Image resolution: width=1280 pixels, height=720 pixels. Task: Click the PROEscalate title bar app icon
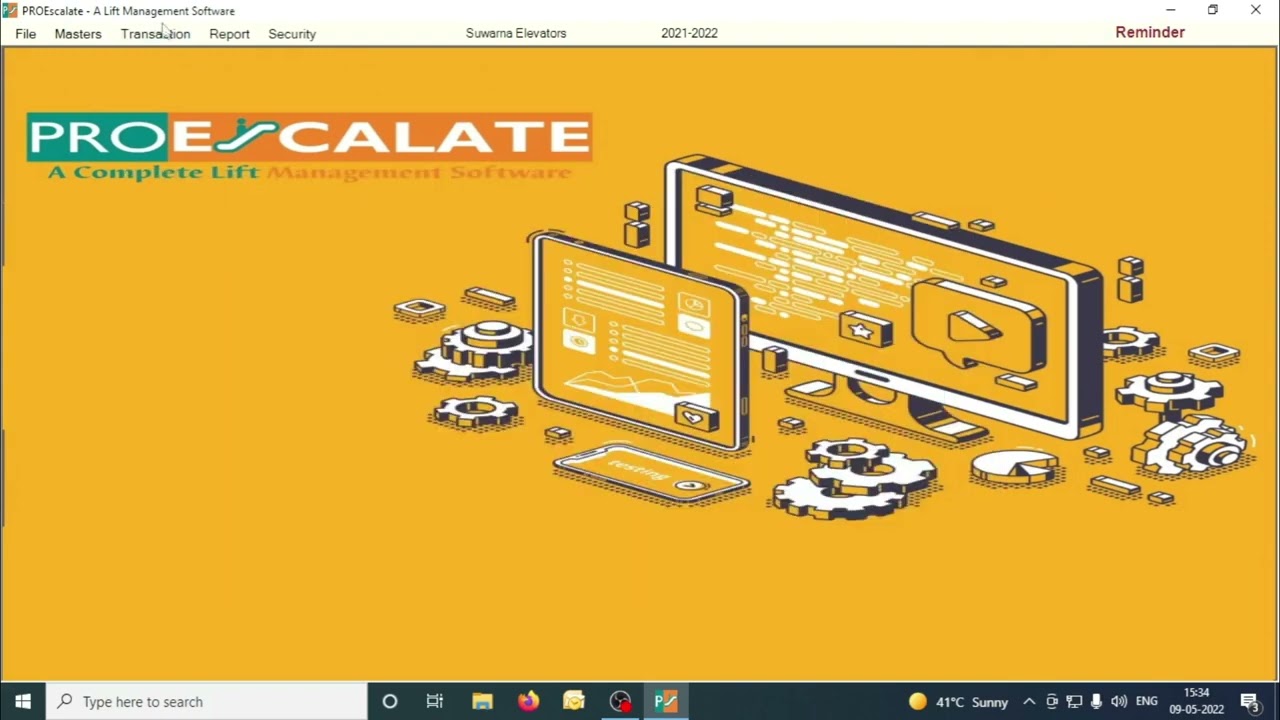point(10,11)
